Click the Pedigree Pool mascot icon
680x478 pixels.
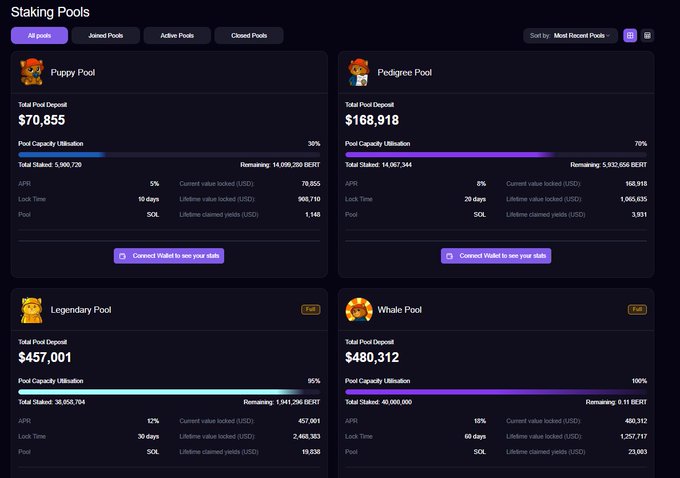point(359,72)
